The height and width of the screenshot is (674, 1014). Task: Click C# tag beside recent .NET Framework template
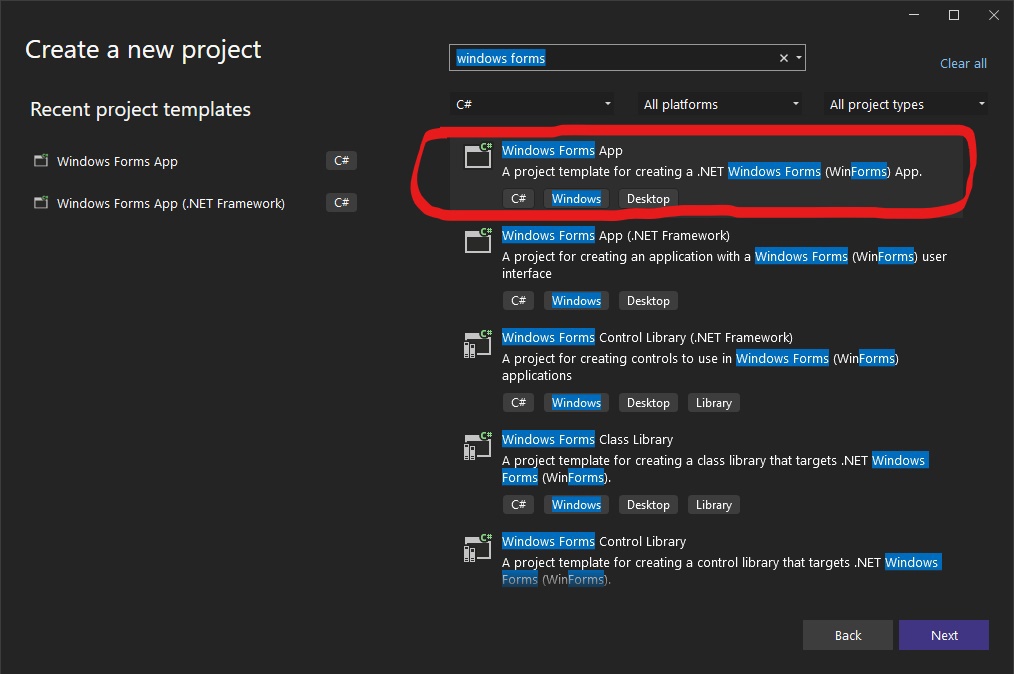(341, 202)
